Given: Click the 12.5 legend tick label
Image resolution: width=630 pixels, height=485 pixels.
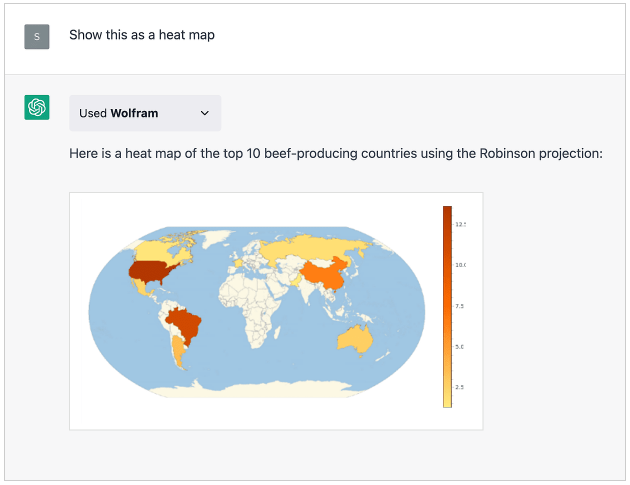Looking at the screenshot, I should 460,224.
